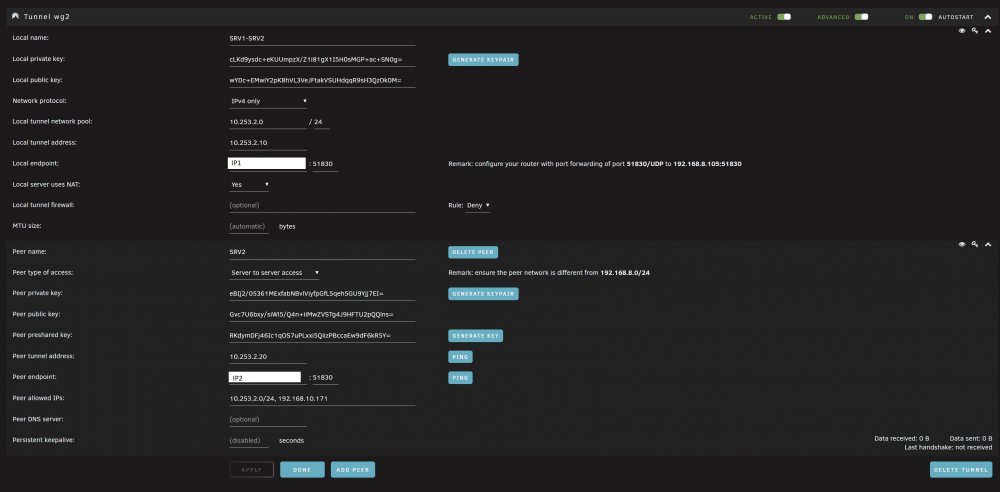Click the Delete Tunnel button
The image size is (1000, 492).
pyautogui.click(x=961, y=470)
